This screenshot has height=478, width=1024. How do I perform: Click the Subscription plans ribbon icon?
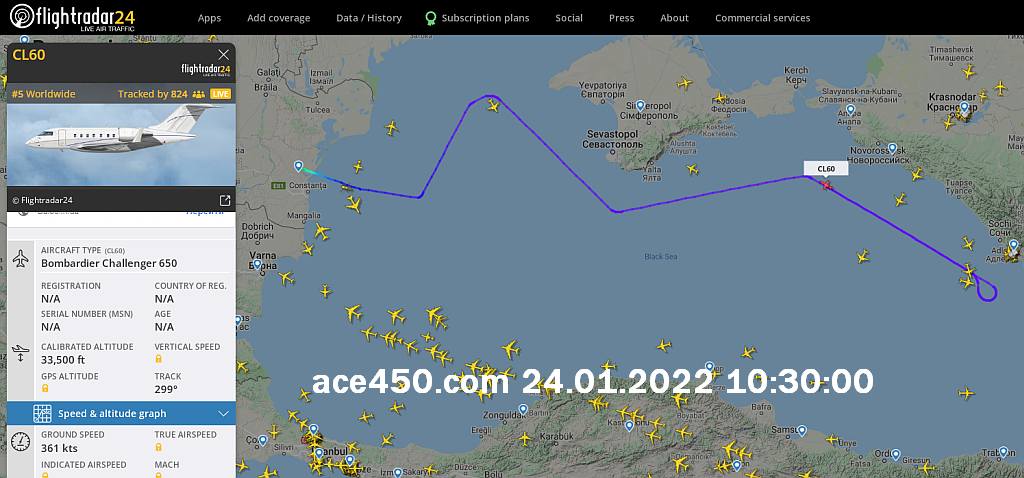430,18
